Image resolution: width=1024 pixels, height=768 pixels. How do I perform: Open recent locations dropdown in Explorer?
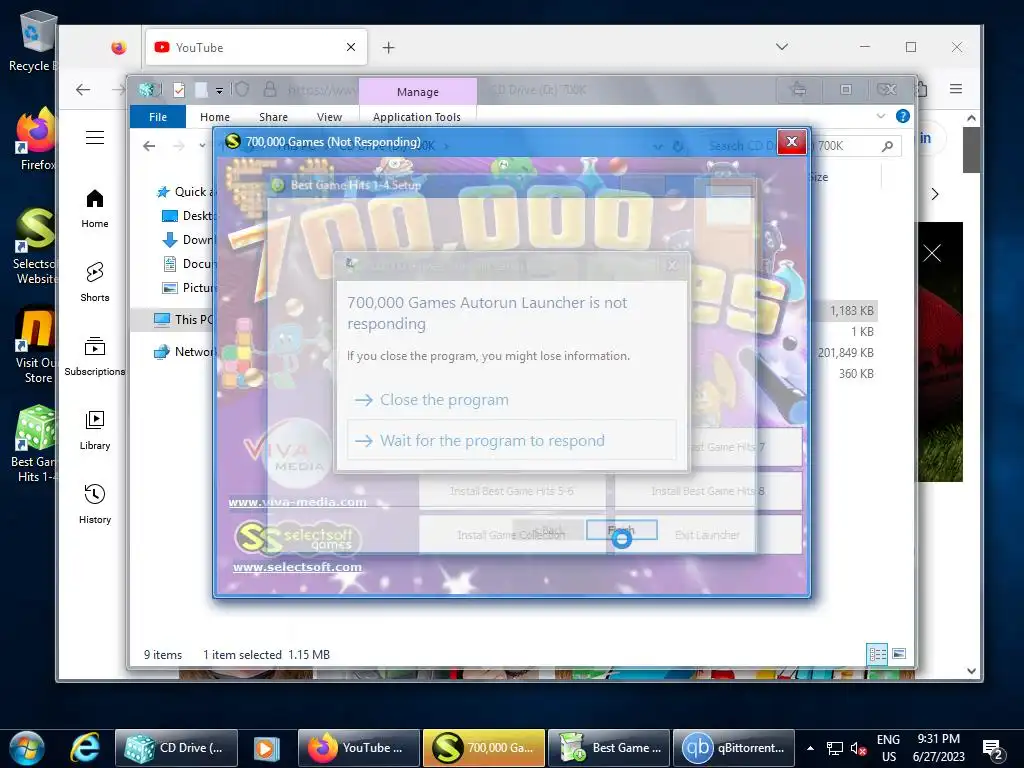(x=202, y=146)
